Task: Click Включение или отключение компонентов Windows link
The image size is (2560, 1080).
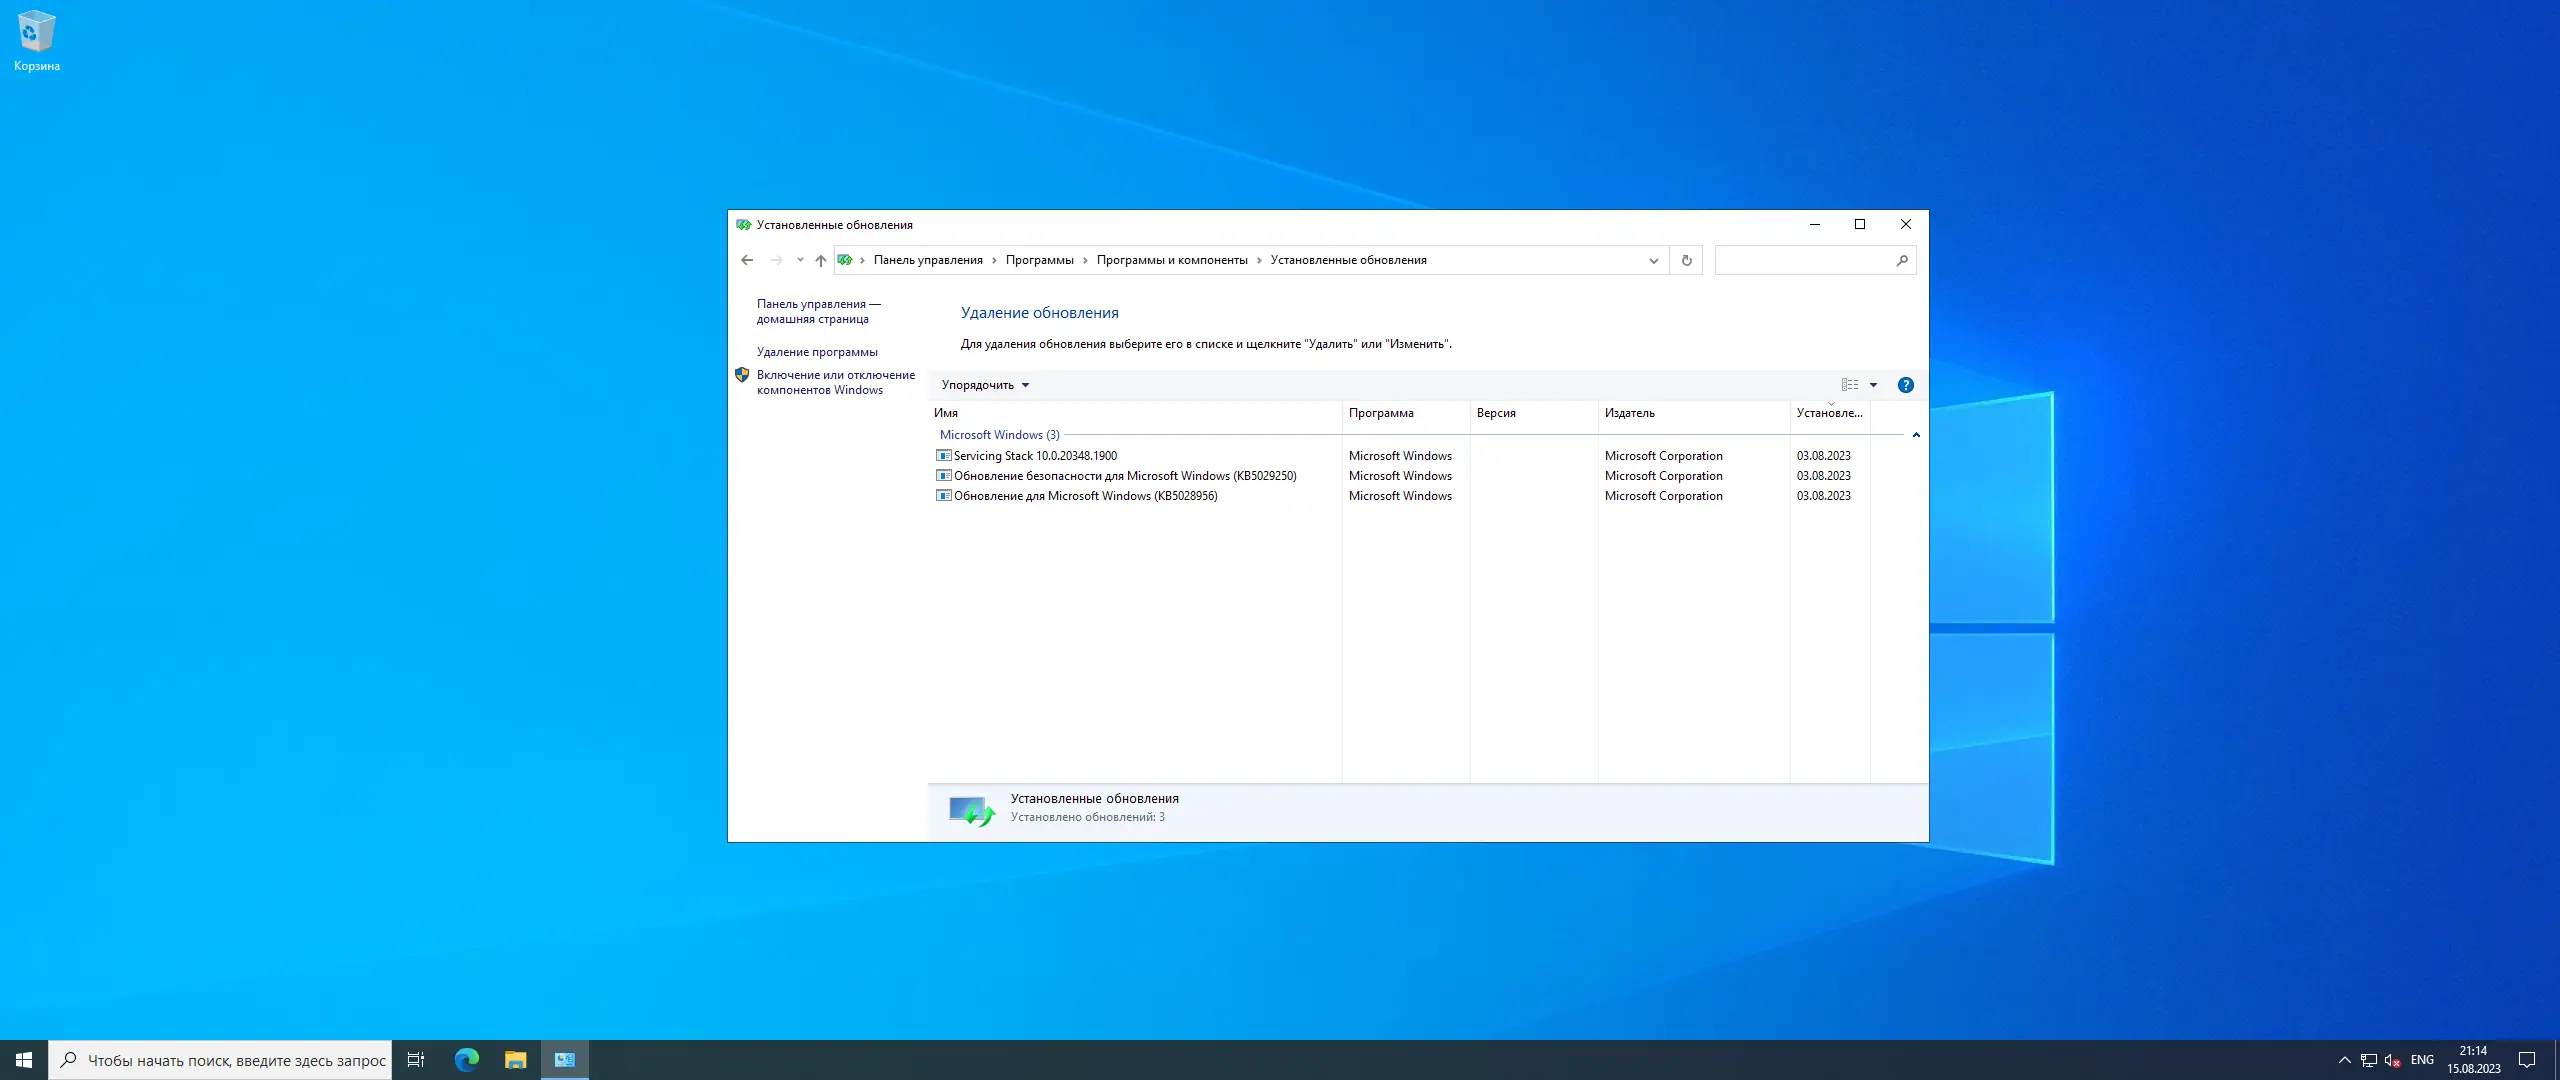Action: [835, 382]
